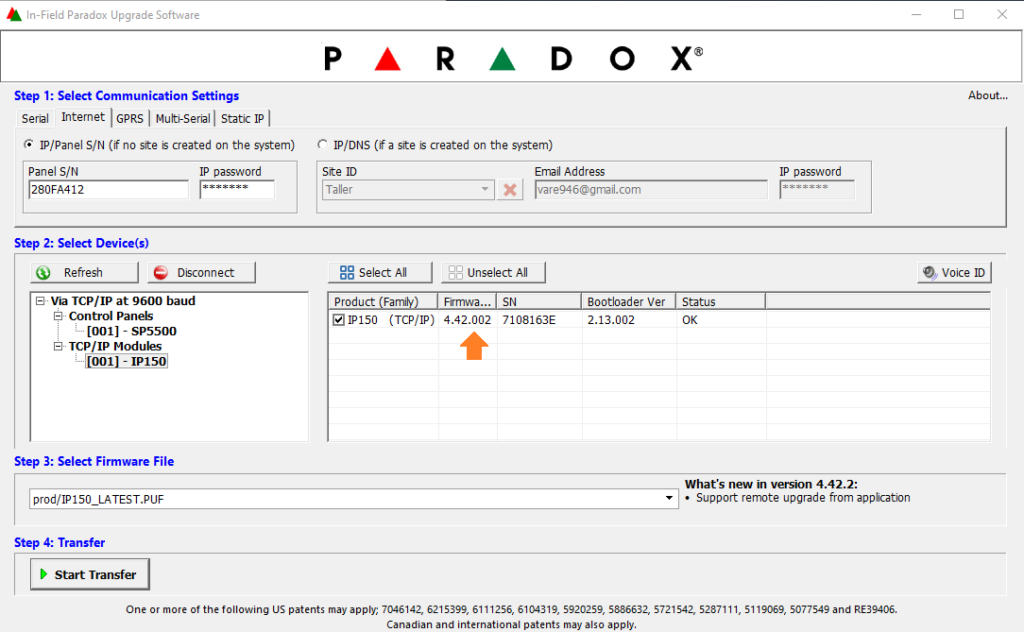Click the Voice ID speaker icon
Screen dimensions: 1024x632
pyautogui.click(x=929, y=272)
